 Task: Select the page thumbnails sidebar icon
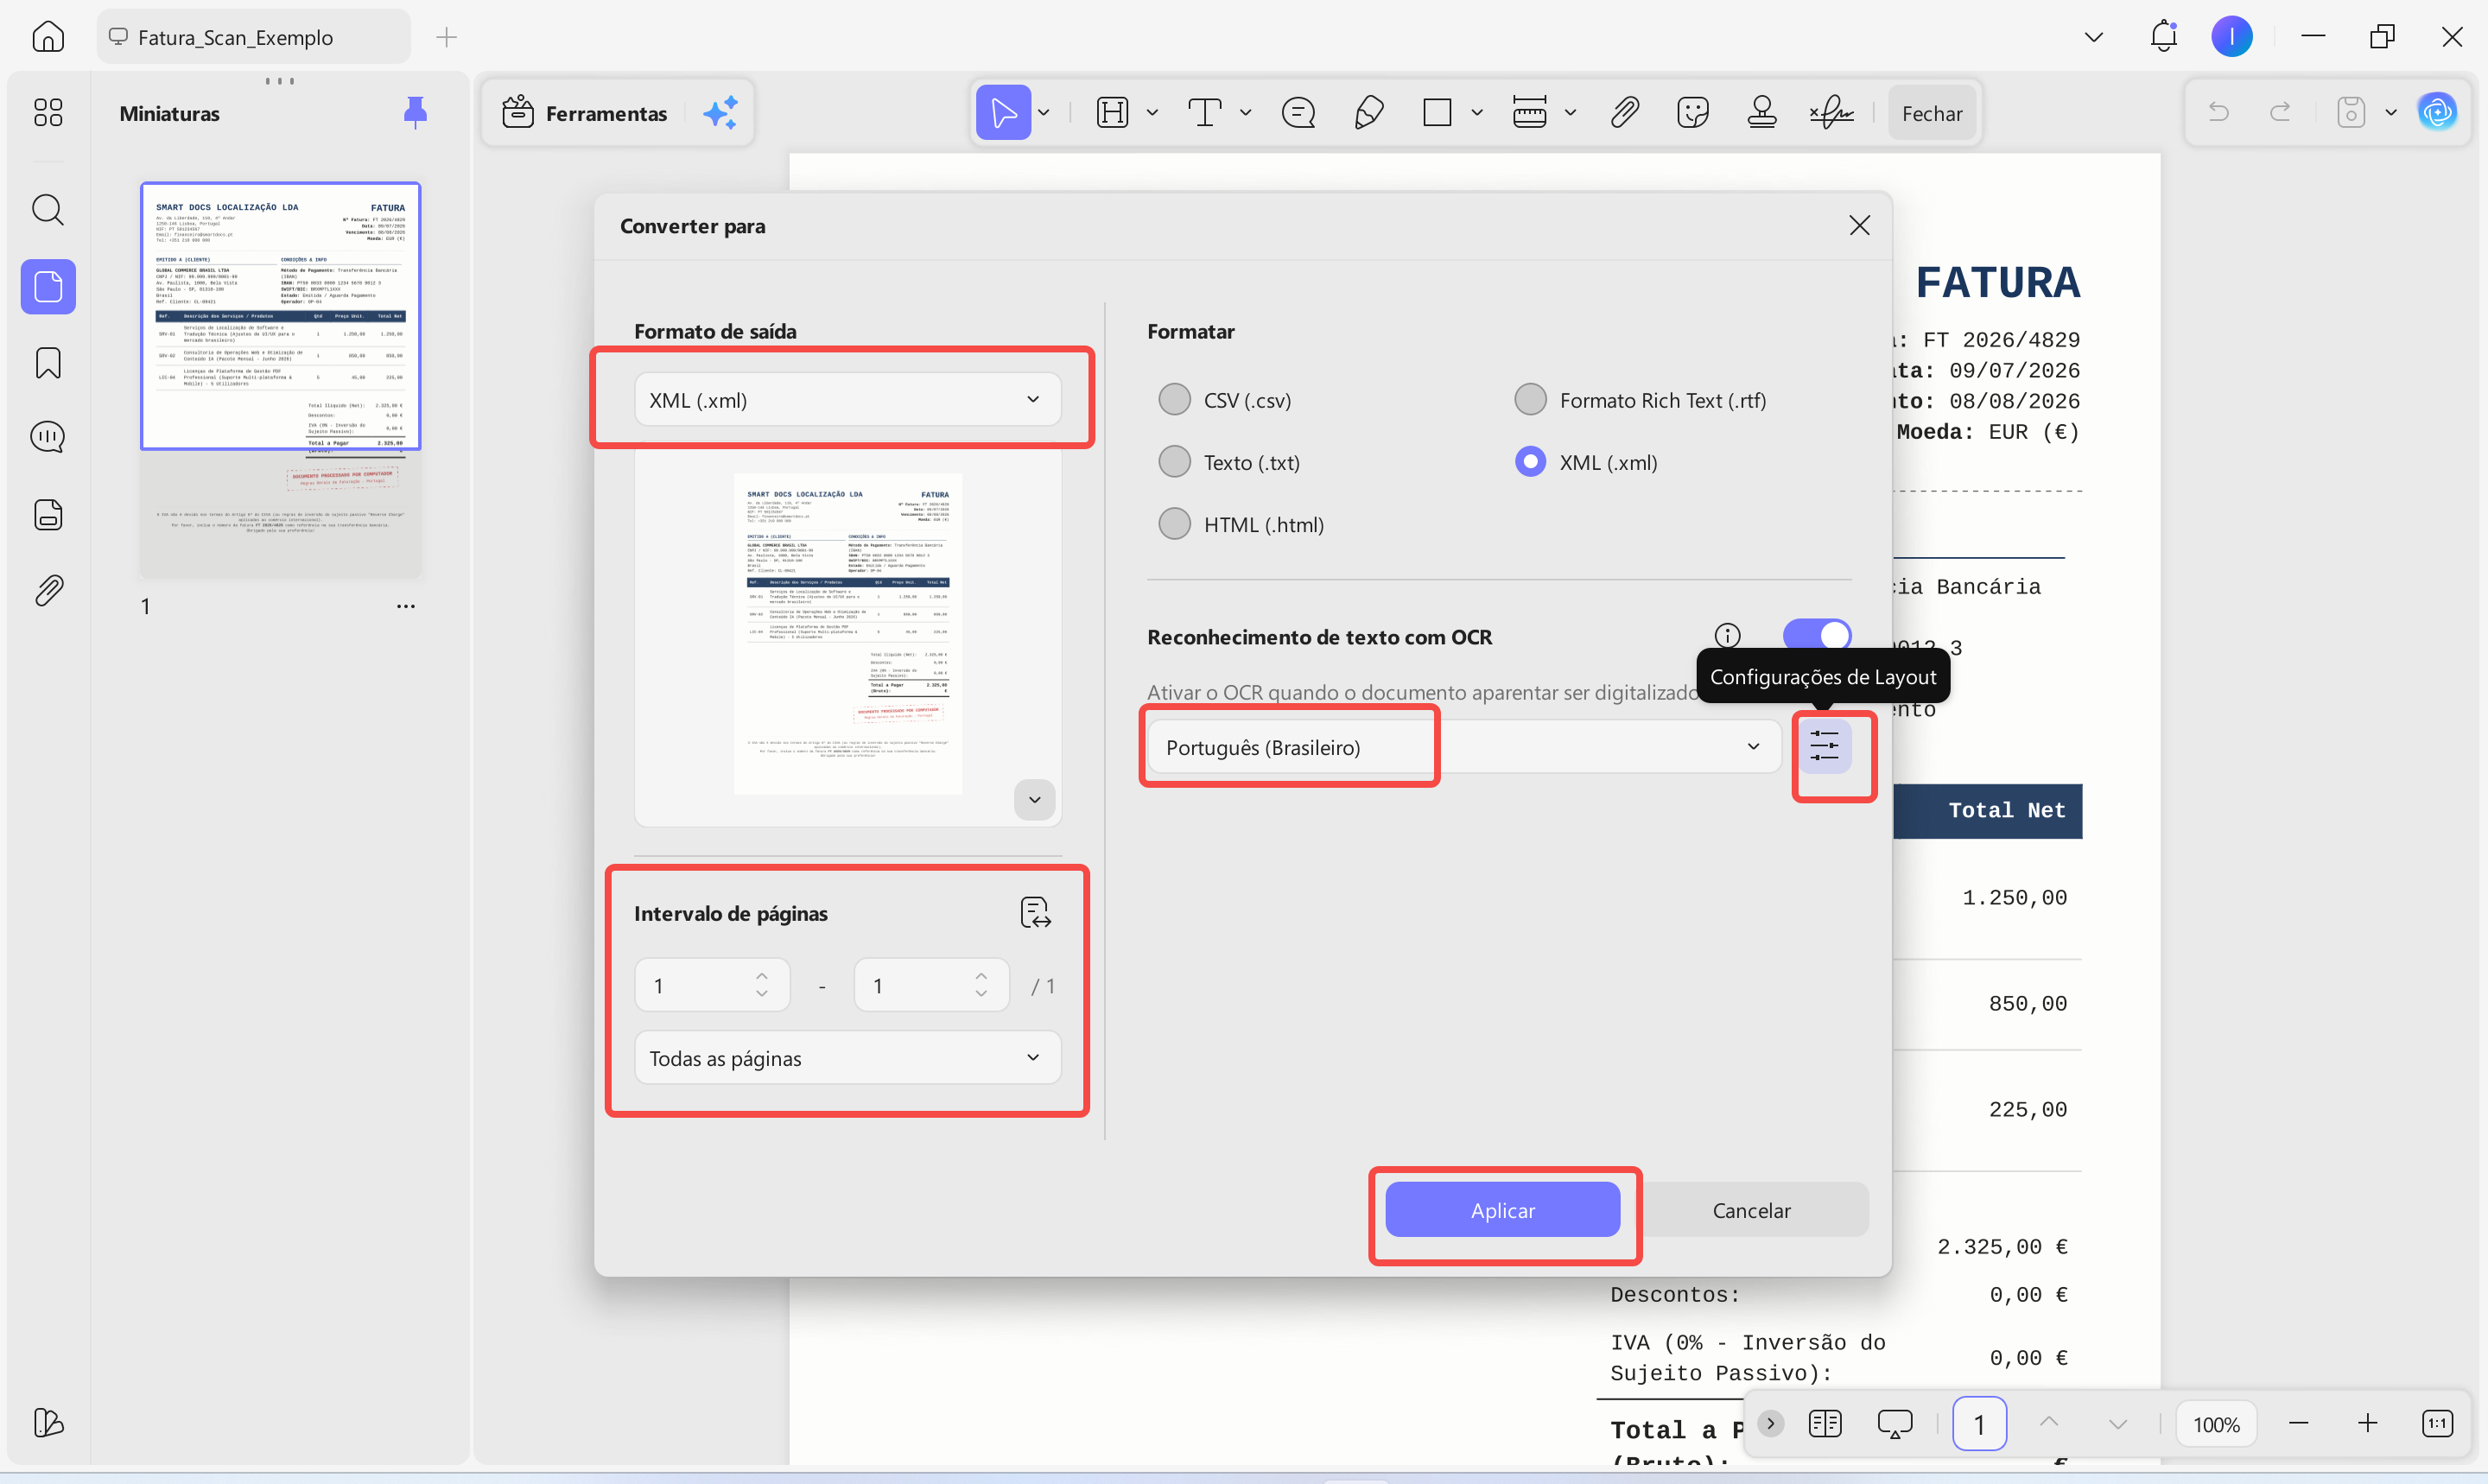48,287
